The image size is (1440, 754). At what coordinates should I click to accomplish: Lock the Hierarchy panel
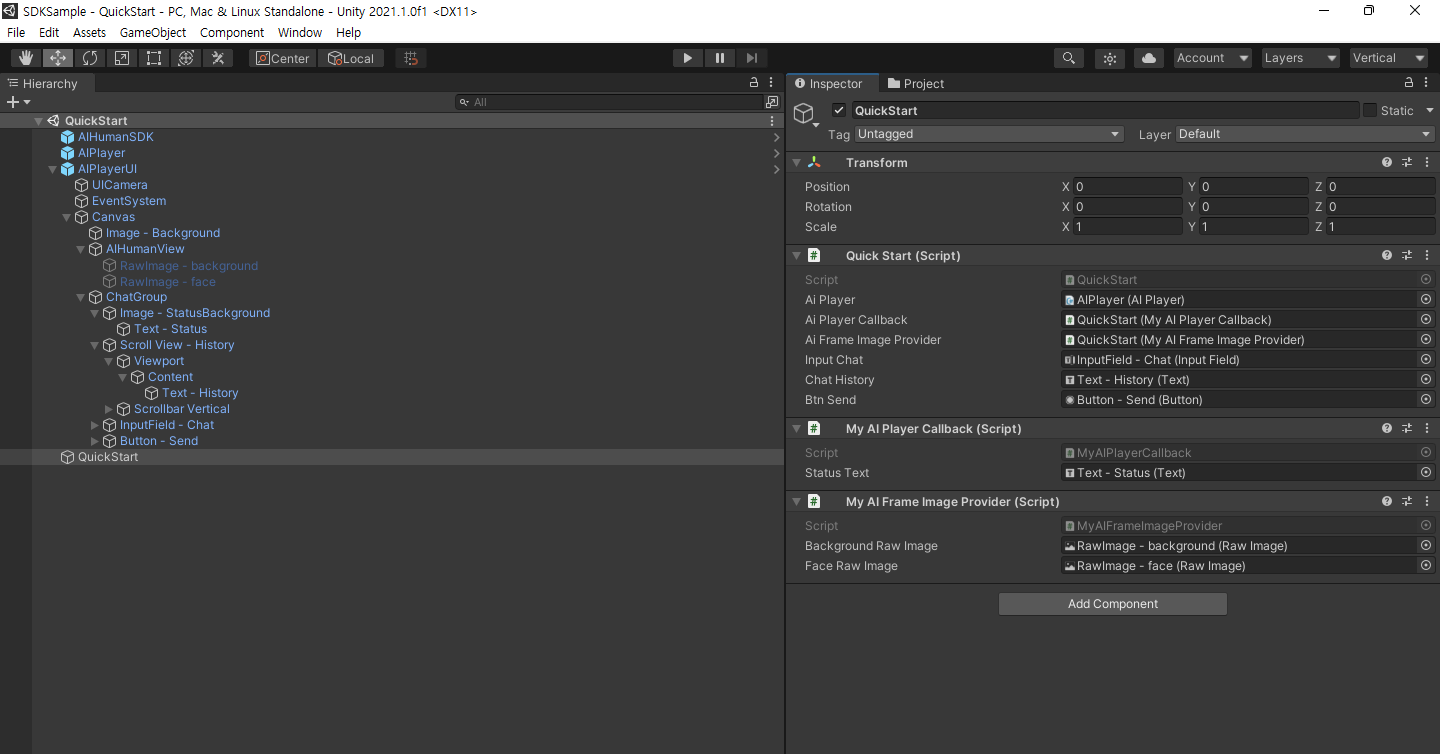(x=754, y=83)
